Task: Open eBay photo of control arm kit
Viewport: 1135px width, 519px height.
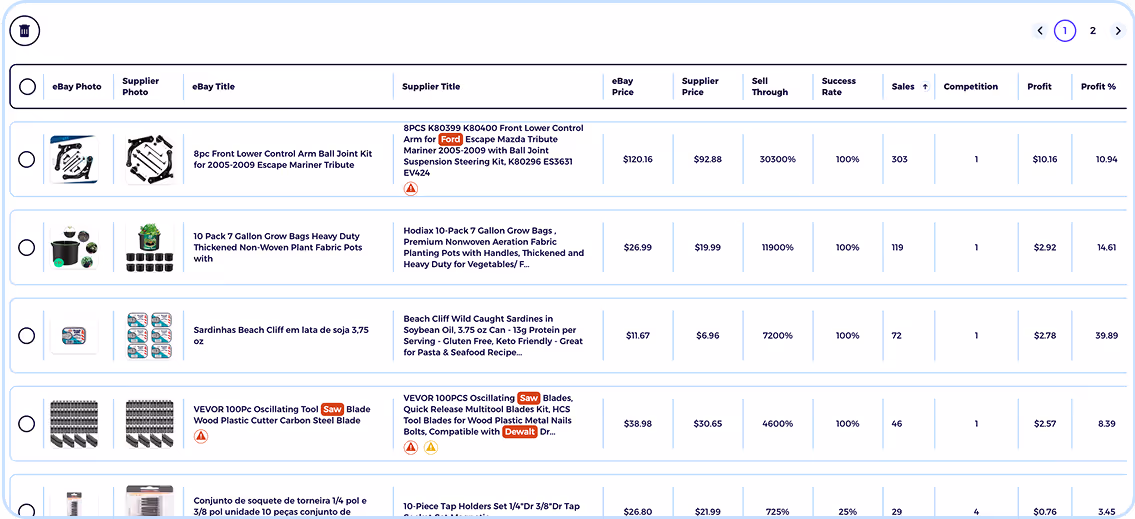Action: (x=75, y=159)
